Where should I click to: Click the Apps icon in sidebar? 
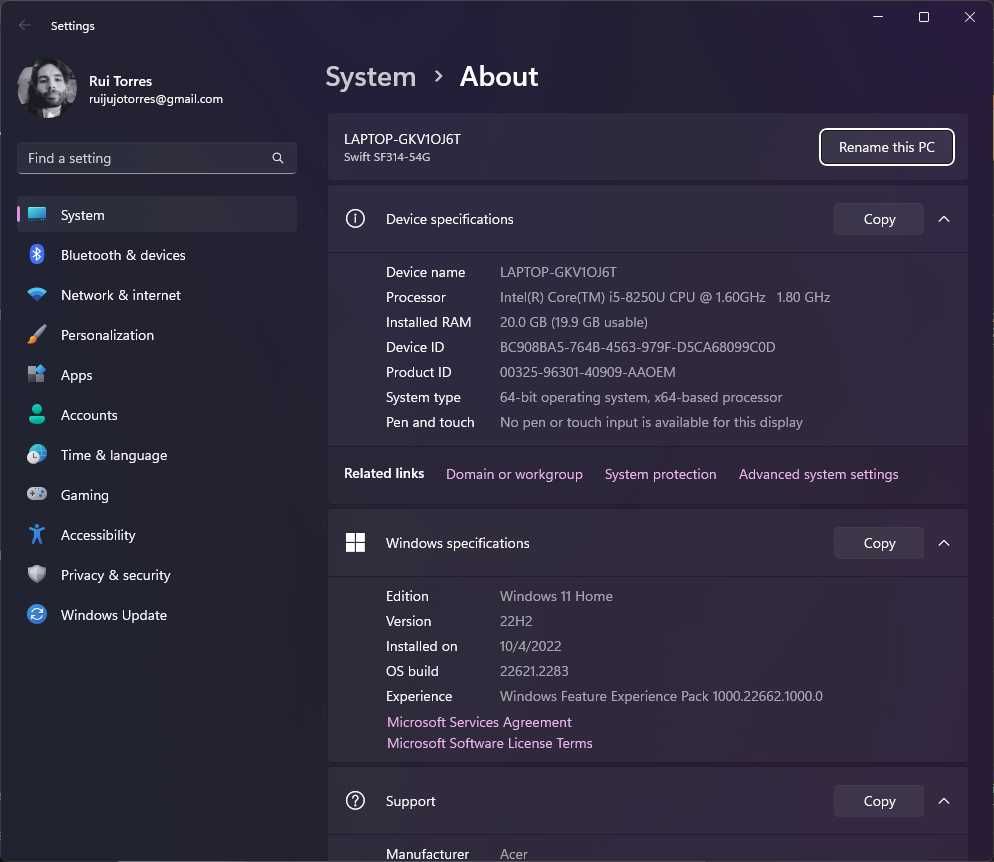37,374
